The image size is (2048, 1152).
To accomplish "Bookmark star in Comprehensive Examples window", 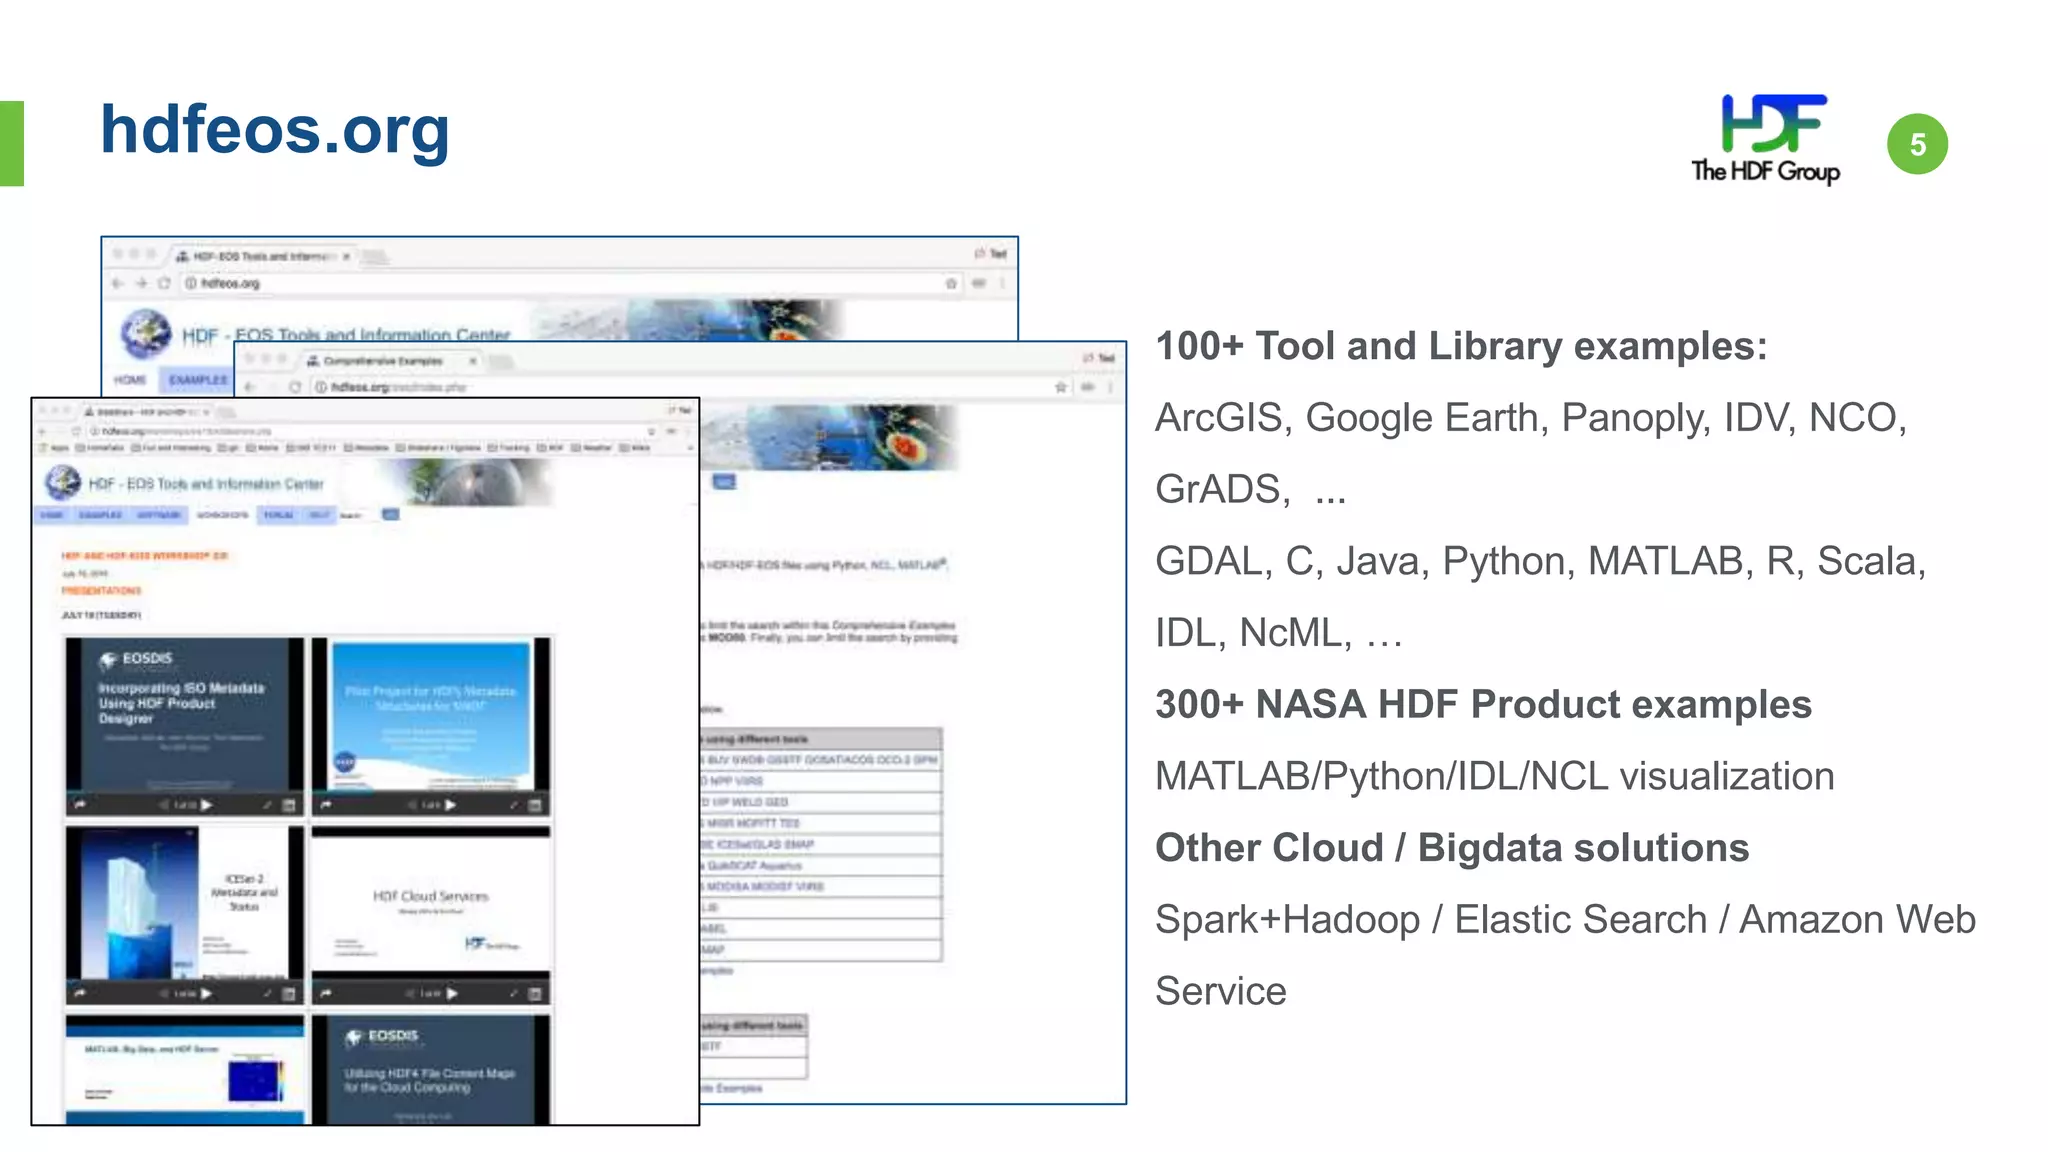I will pyautogui.click(x=1061, y=387).
